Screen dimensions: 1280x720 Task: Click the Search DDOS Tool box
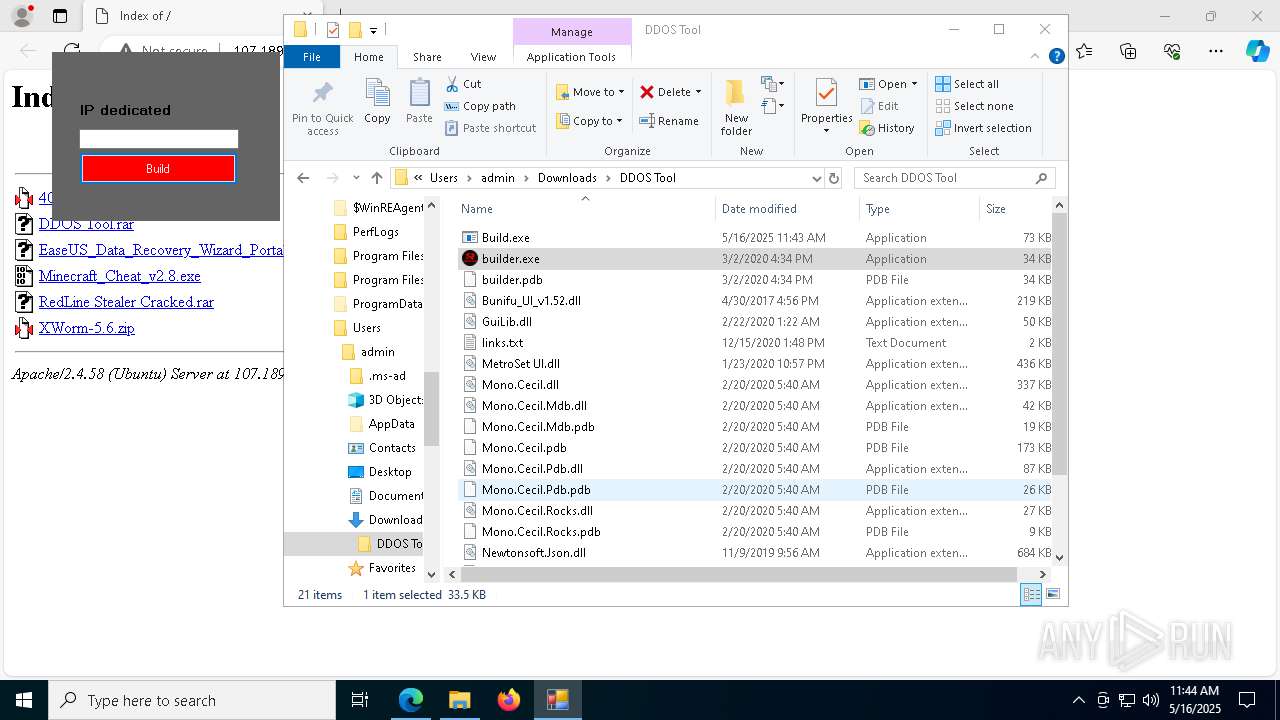click(x=955, y=178)
